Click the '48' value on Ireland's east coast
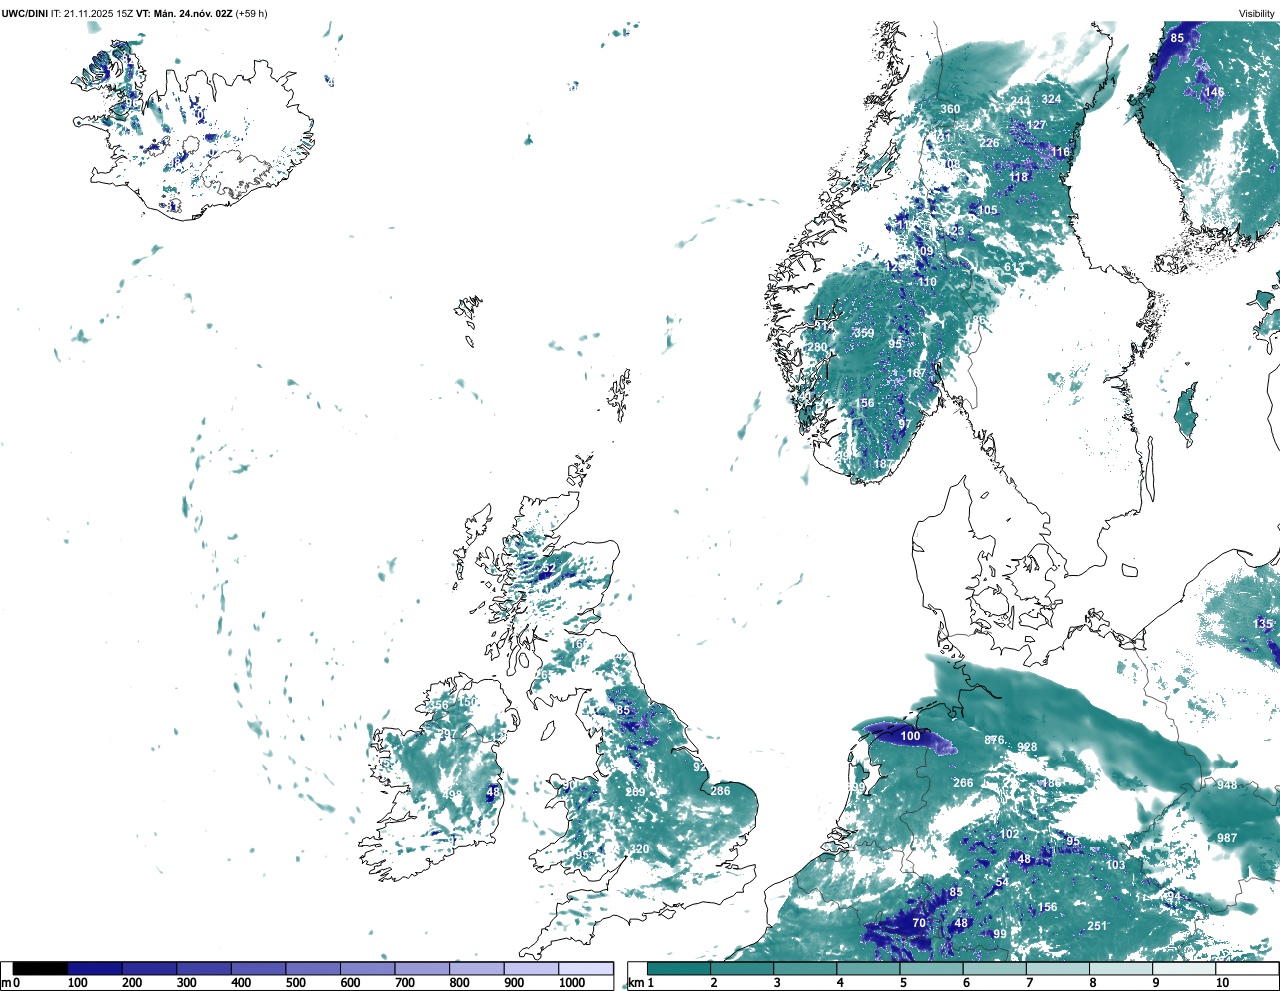The image size is (1280, 991). coord(492,792)
